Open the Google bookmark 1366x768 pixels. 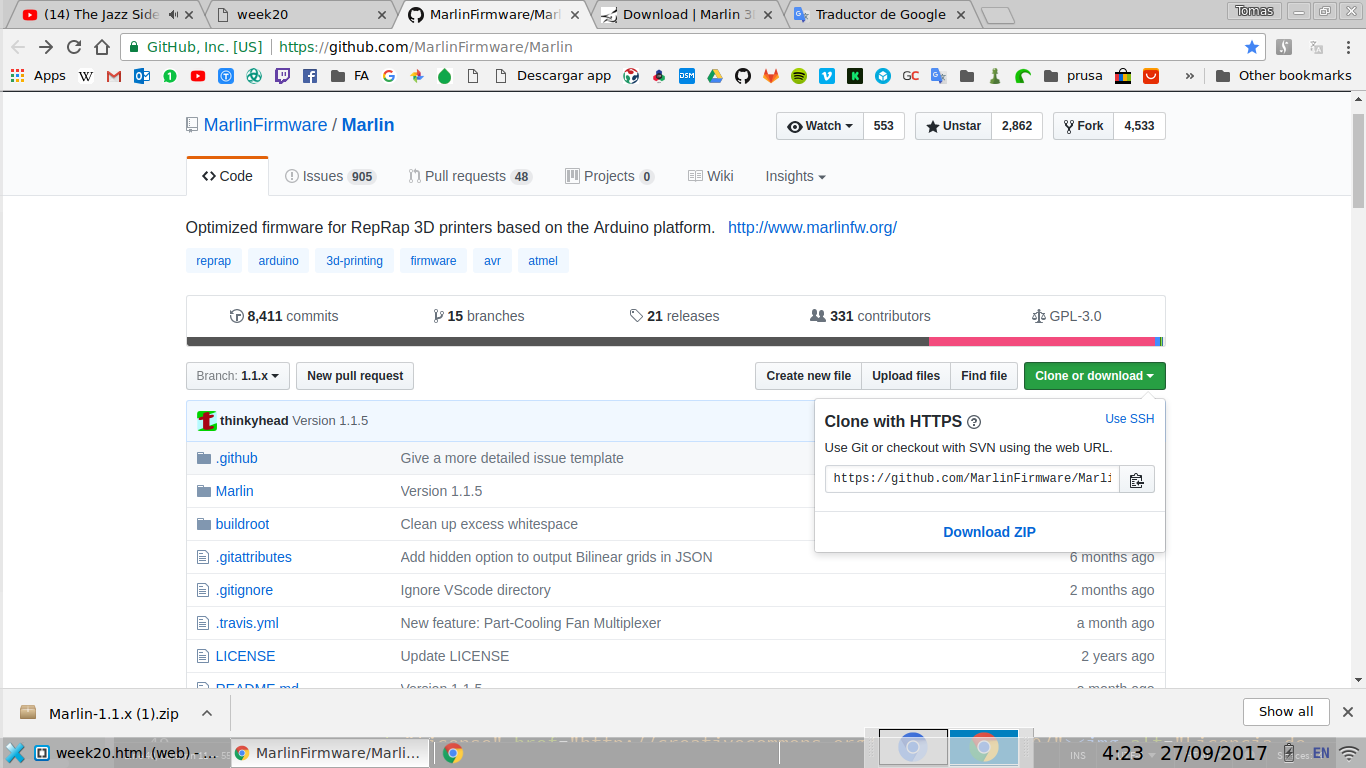(x=388, y=76)
